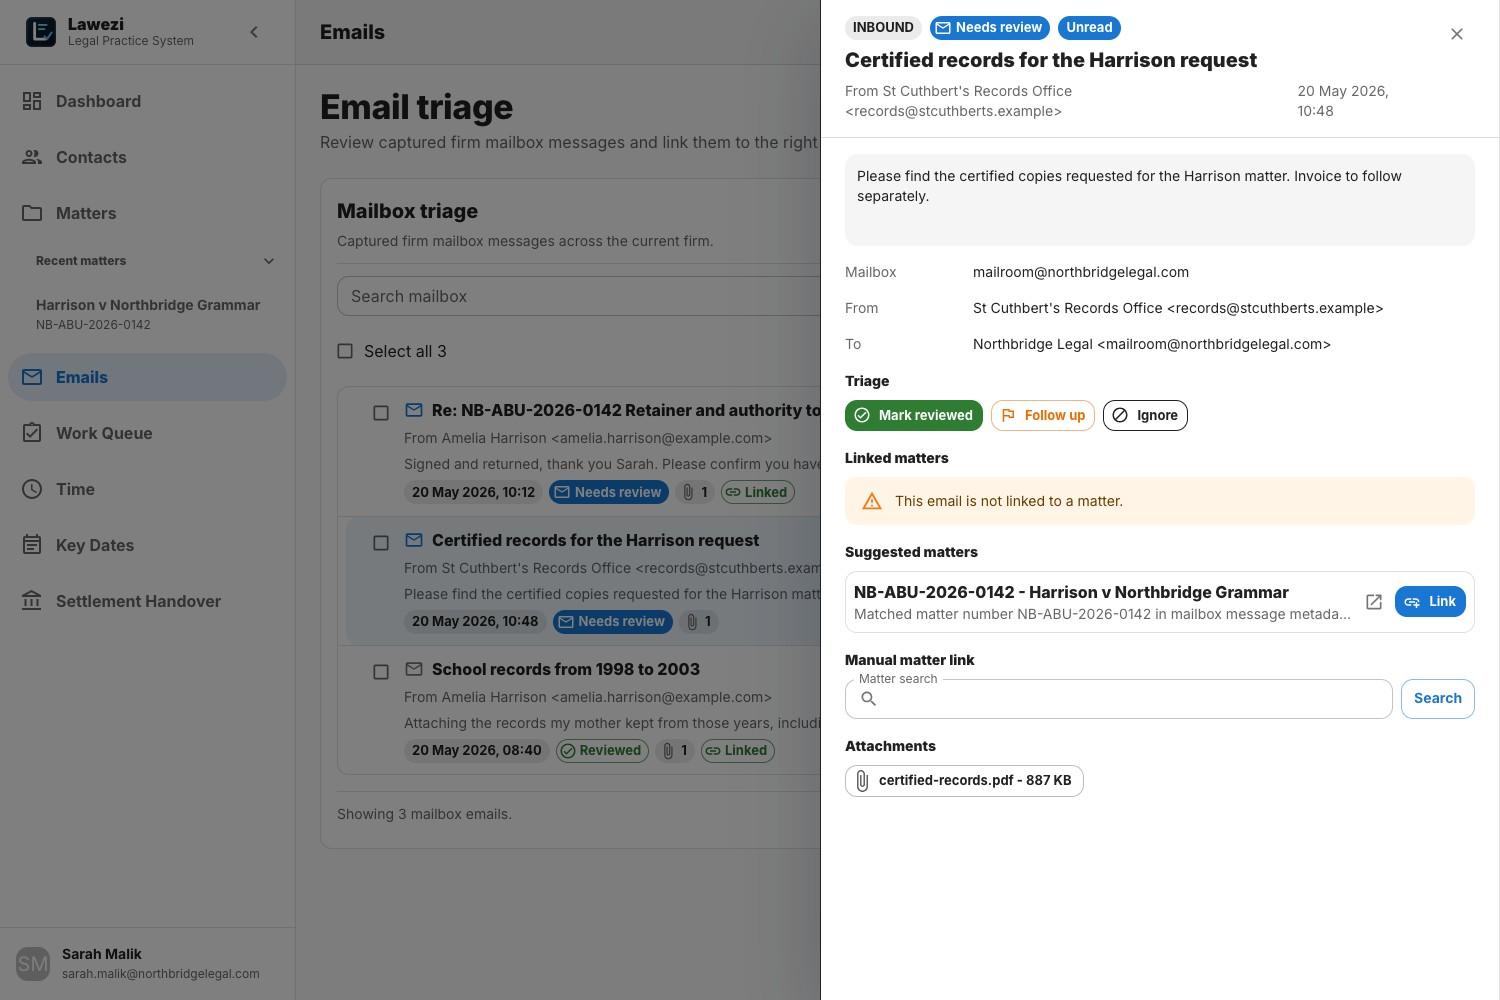Click the Search mailbox field
1500x1000 pixels.
pyautogui.click(x=580, y=296)
